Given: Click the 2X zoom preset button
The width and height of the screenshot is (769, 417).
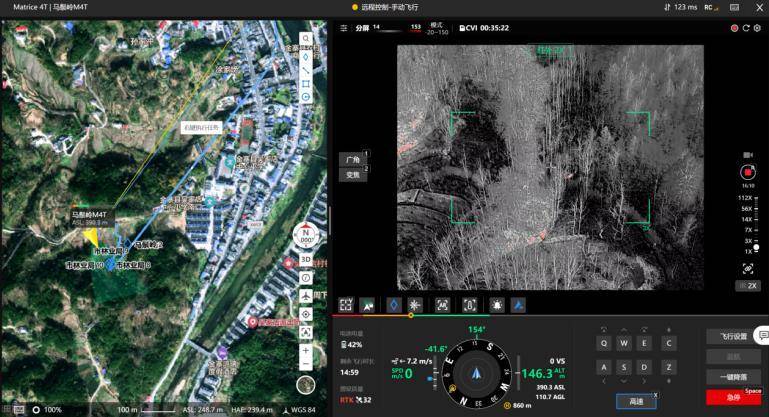Looking at the screenshot, I should coord(748,286).
